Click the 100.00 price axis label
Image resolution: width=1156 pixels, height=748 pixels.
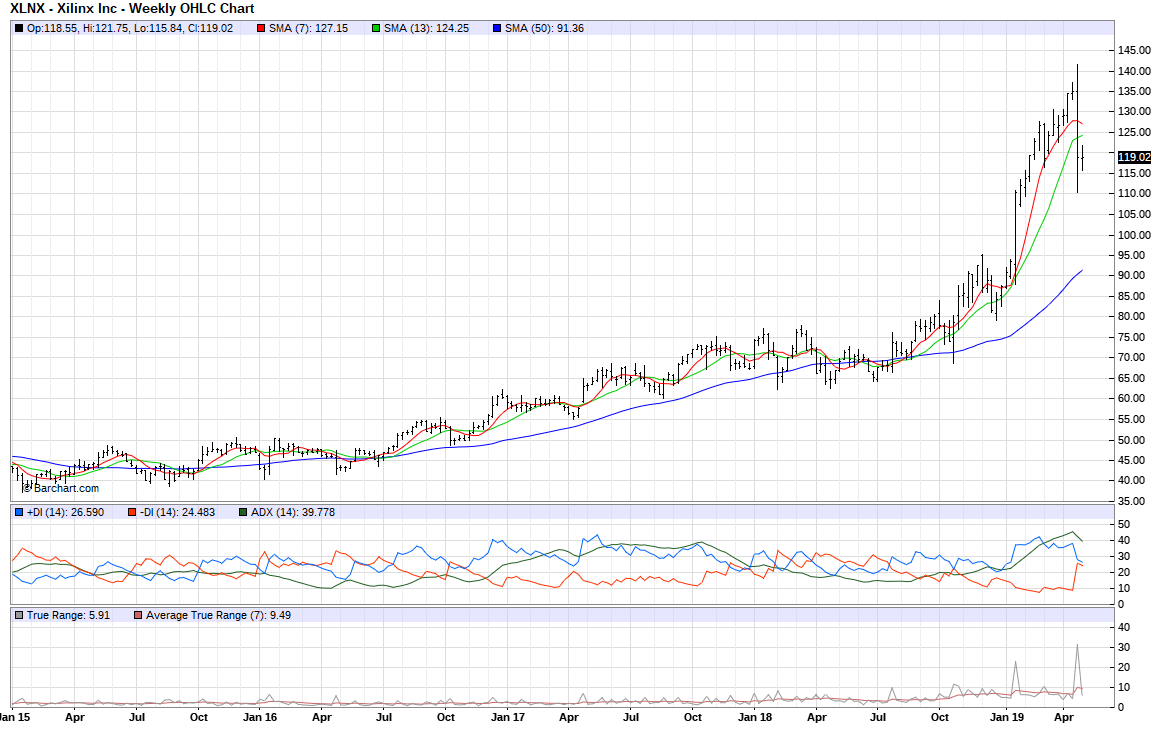1134,235
